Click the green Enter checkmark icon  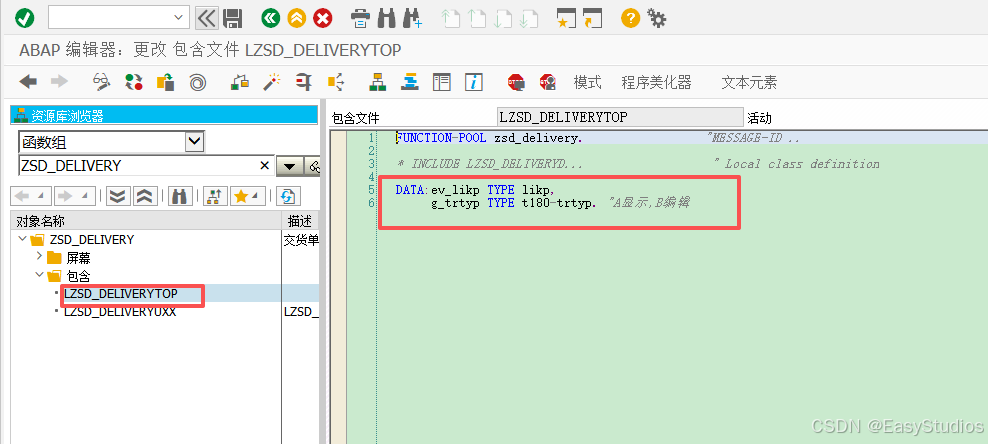click(25, 18)
